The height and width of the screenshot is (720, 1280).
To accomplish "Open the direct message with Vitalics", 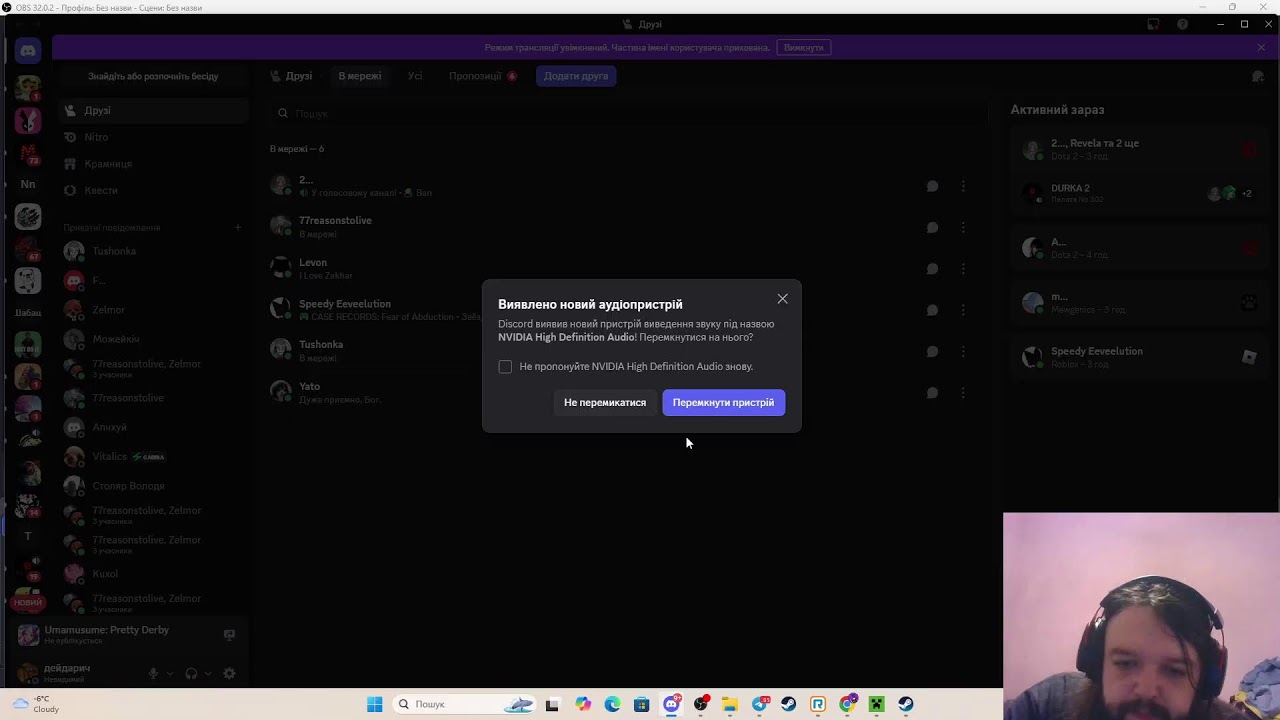I will coord(152,456).
